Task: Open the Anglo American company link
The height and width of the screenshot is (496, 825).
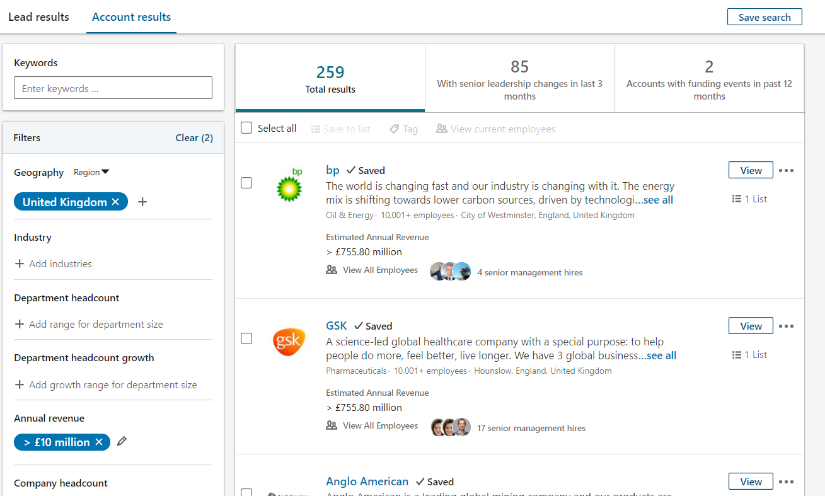Action: (367, 481)
